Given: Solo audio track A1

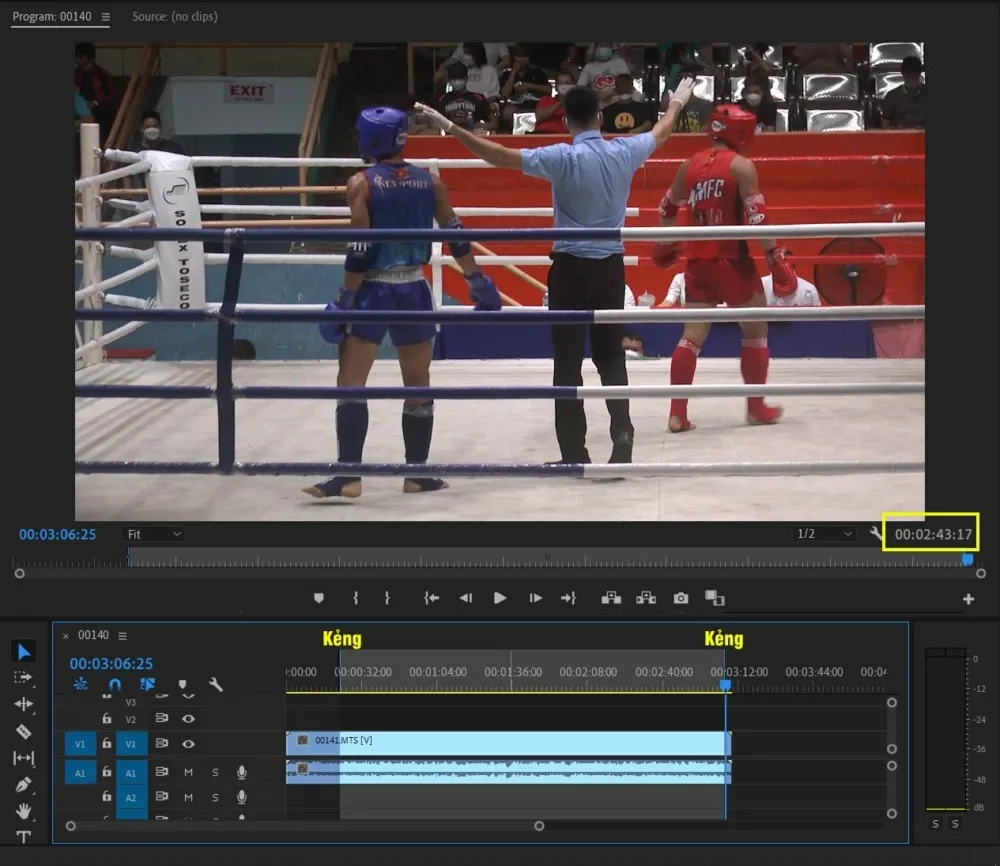Looking at the screenshot, I should 215,772.
